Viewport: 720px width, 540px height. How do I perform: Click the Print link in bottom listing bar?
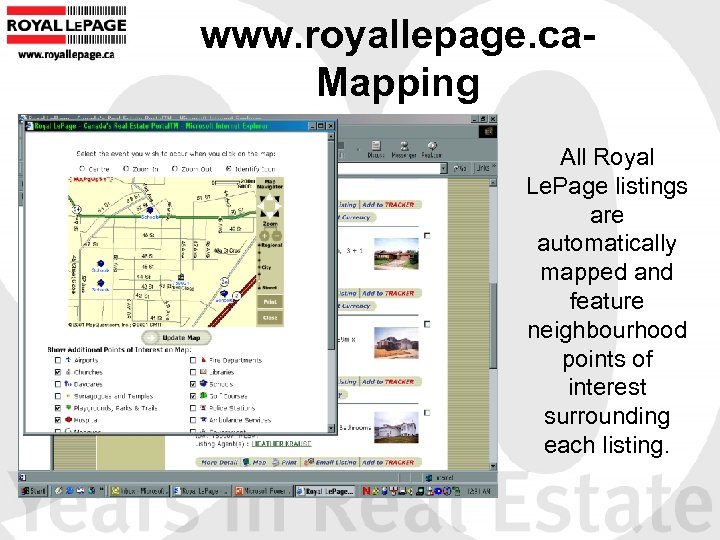(285, 462)
